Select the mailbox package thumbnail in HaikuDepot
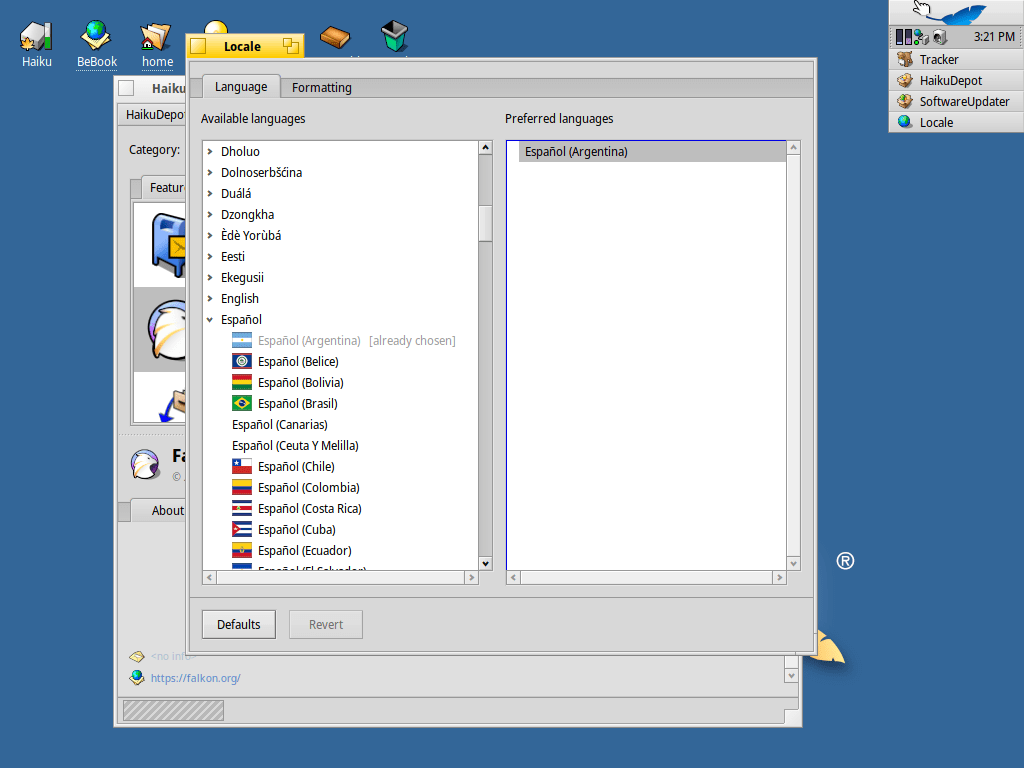Screen dimensions: 1024x768 (x=168, y=245)
